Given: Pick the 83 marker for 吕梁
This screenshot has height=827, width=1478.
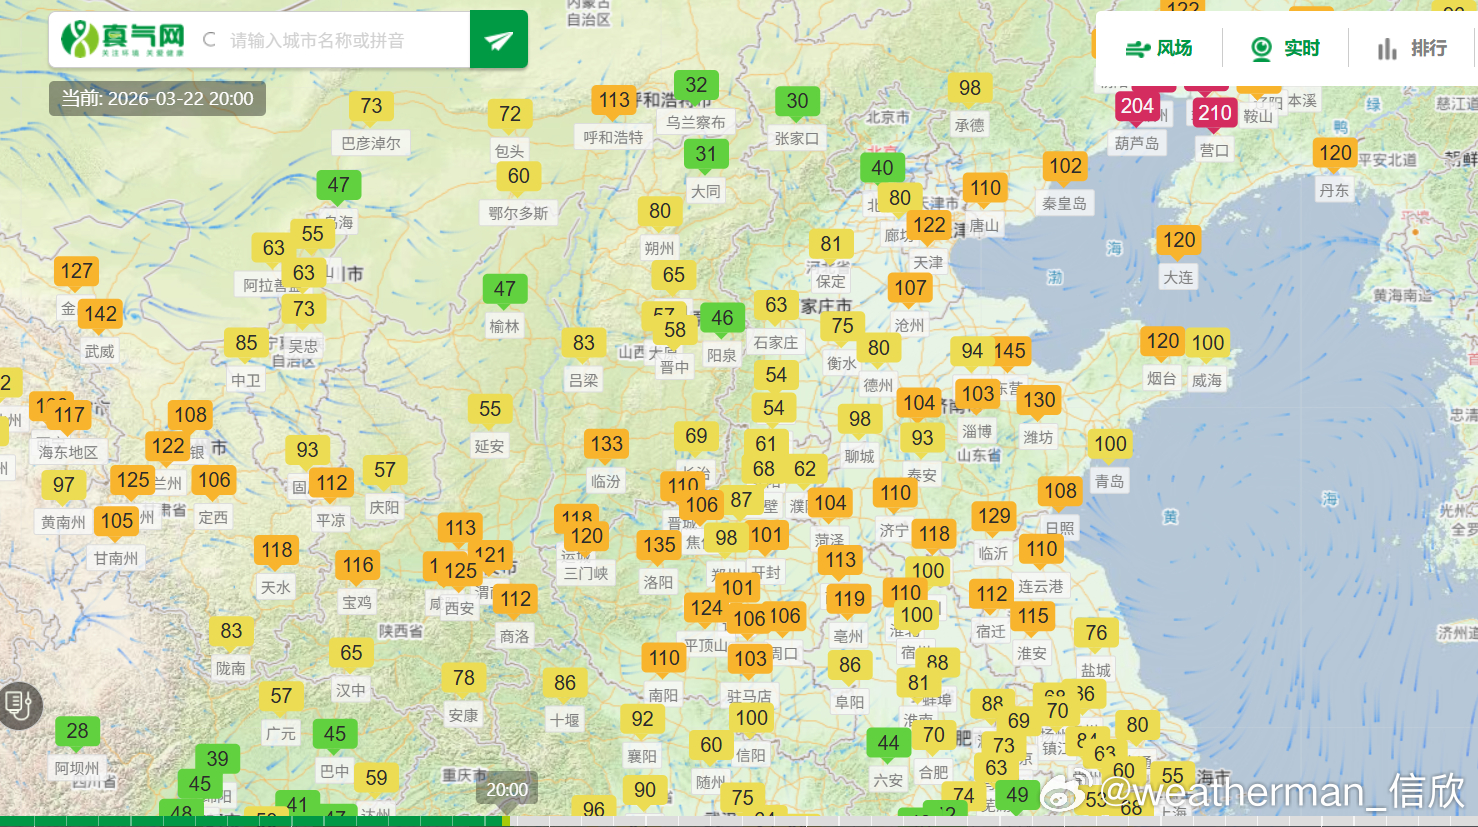Looking at the screenshot, I should (x=584, y=343).
